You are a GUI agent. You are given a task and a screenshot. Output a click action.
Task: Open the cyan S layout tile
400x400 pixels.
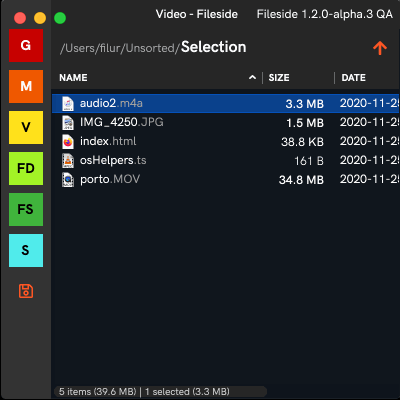26,250
